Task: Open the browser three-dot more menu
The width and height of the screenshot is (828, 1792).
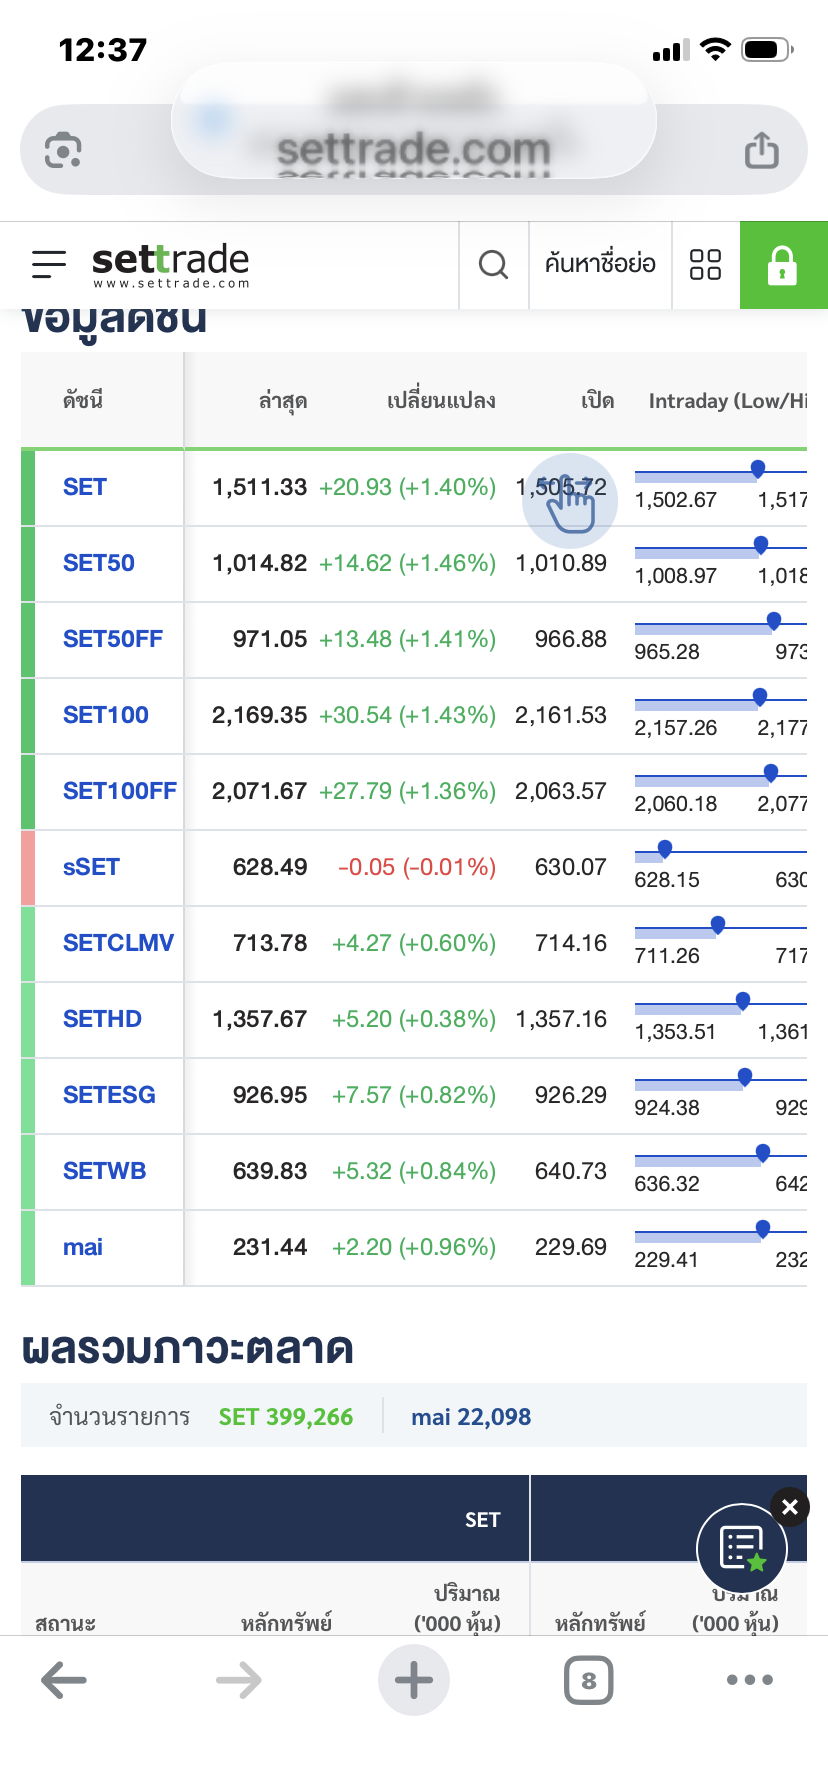Action: [750, 1680]
